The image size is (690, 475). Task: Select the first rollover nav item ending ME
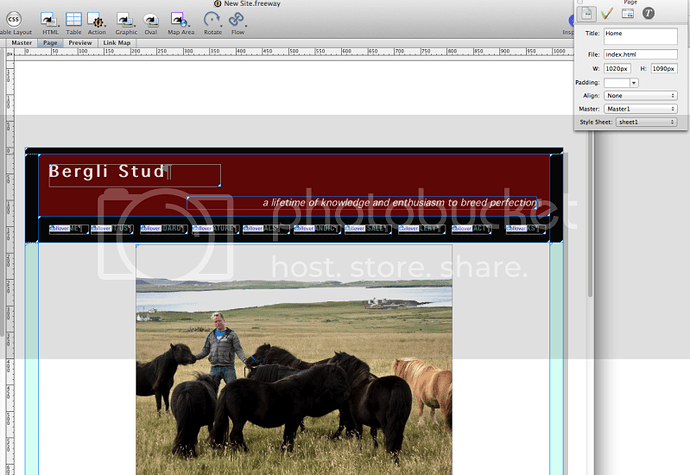coord(68,229)
